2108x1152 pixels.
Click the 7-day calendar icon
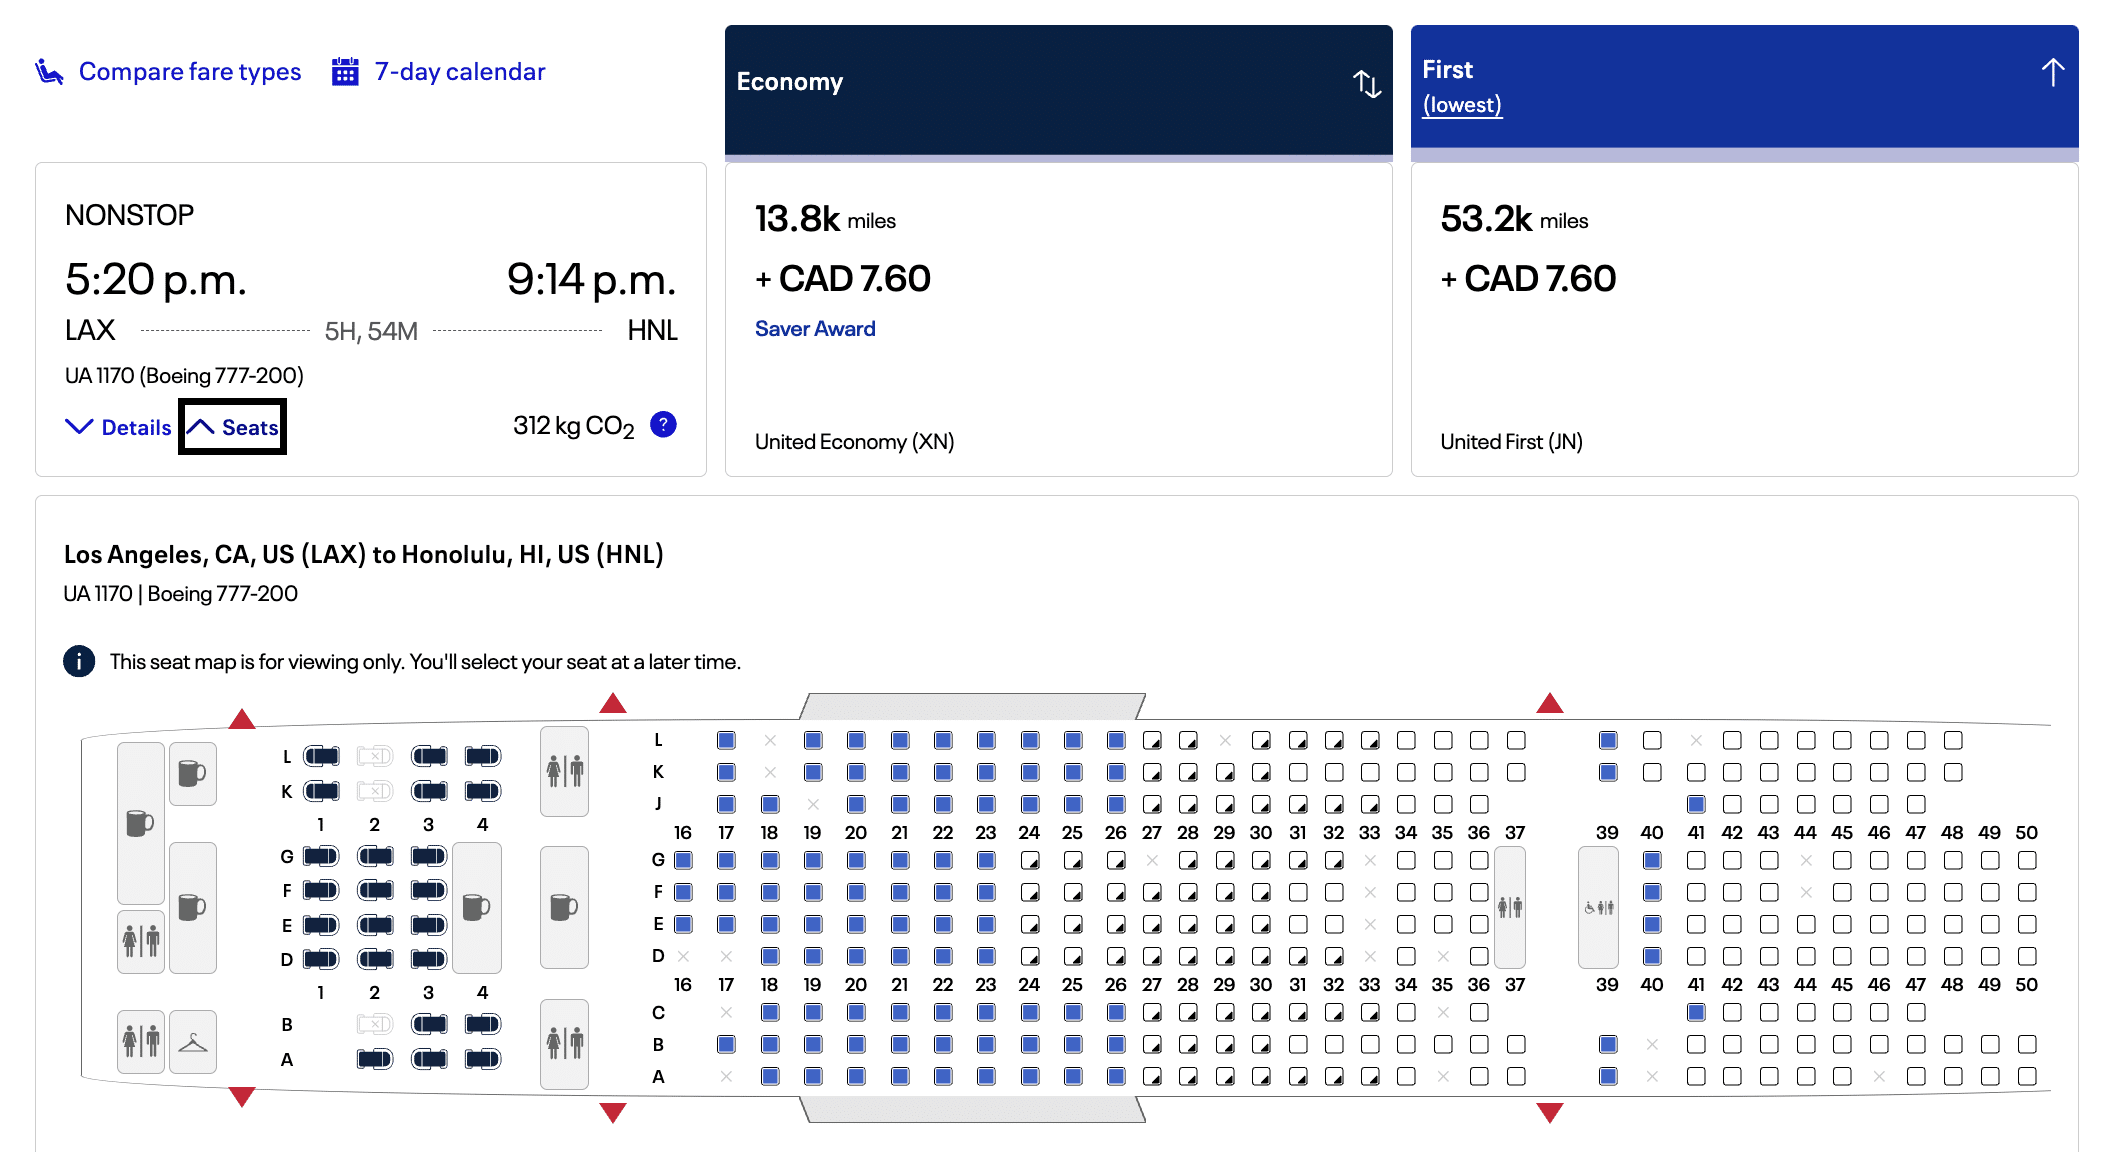345,72
